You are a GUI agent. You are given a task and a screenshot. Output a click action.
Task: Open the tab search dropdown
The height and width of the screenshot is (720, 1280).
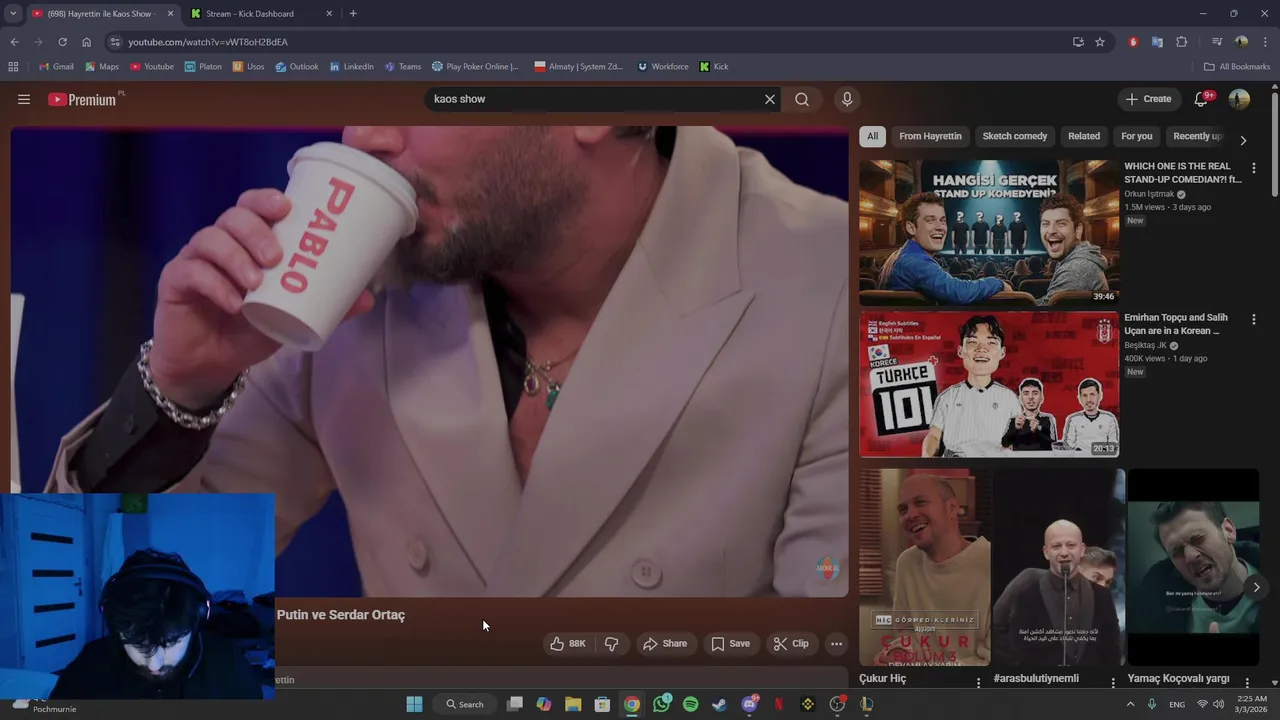point(12,14)
